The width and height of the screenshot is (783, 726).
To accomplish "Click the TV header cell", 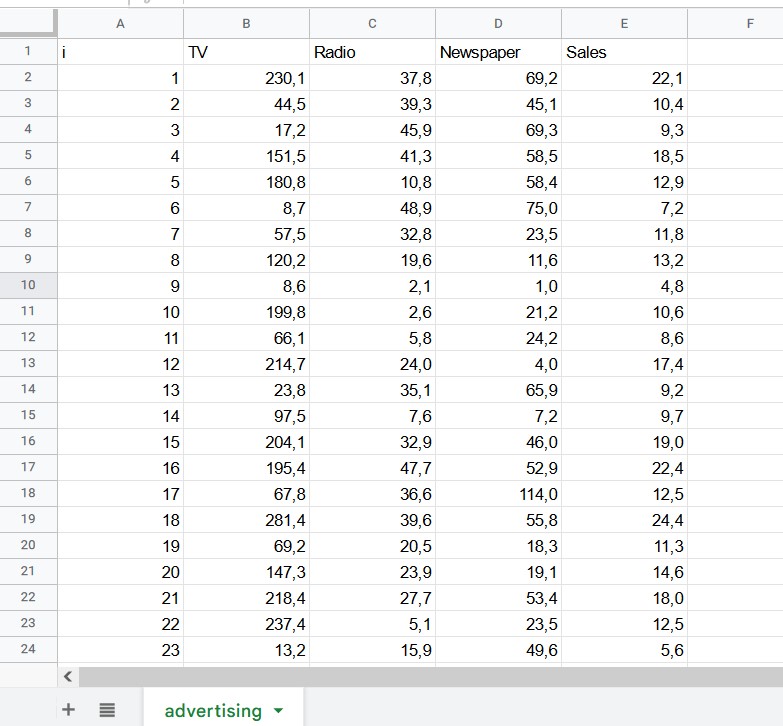I will 246,52.
